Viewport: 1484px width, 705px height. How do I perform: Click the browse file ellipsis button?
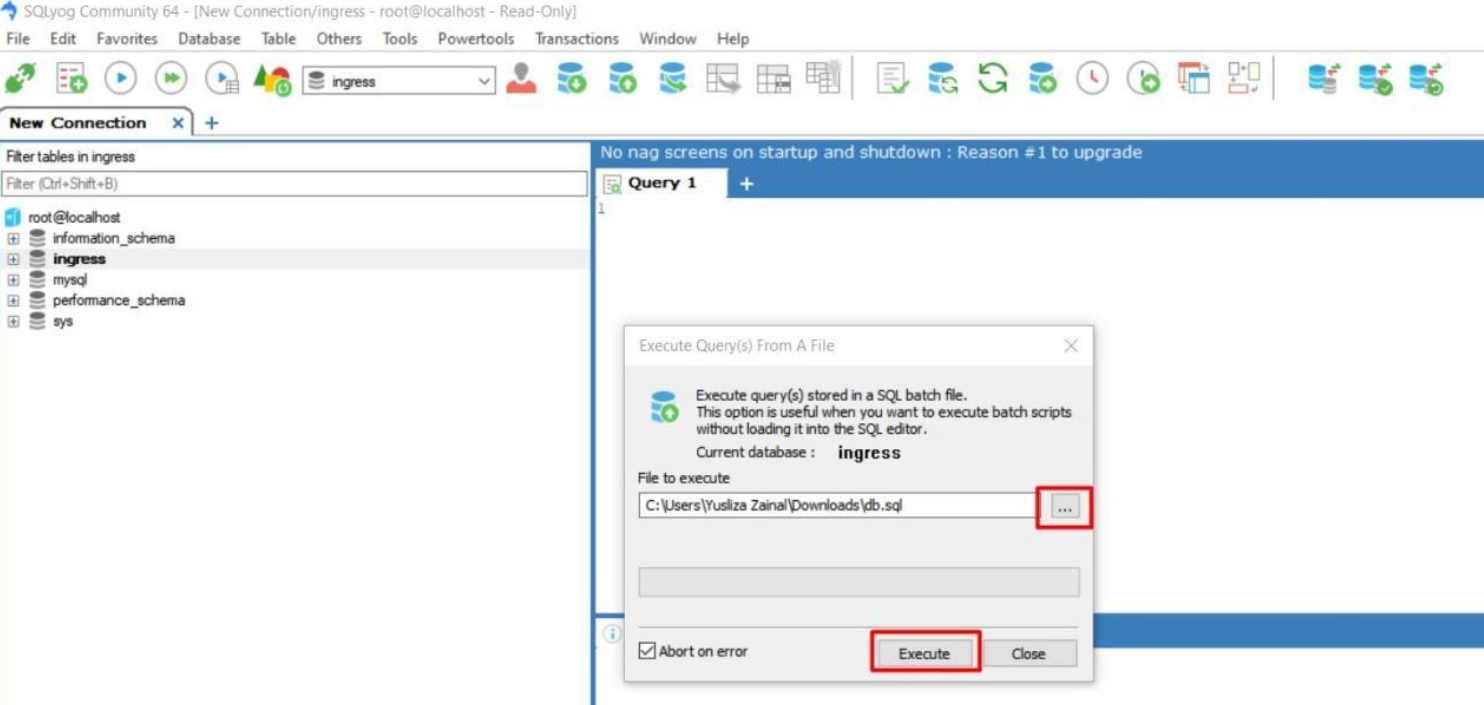[x=1064, y=507]
